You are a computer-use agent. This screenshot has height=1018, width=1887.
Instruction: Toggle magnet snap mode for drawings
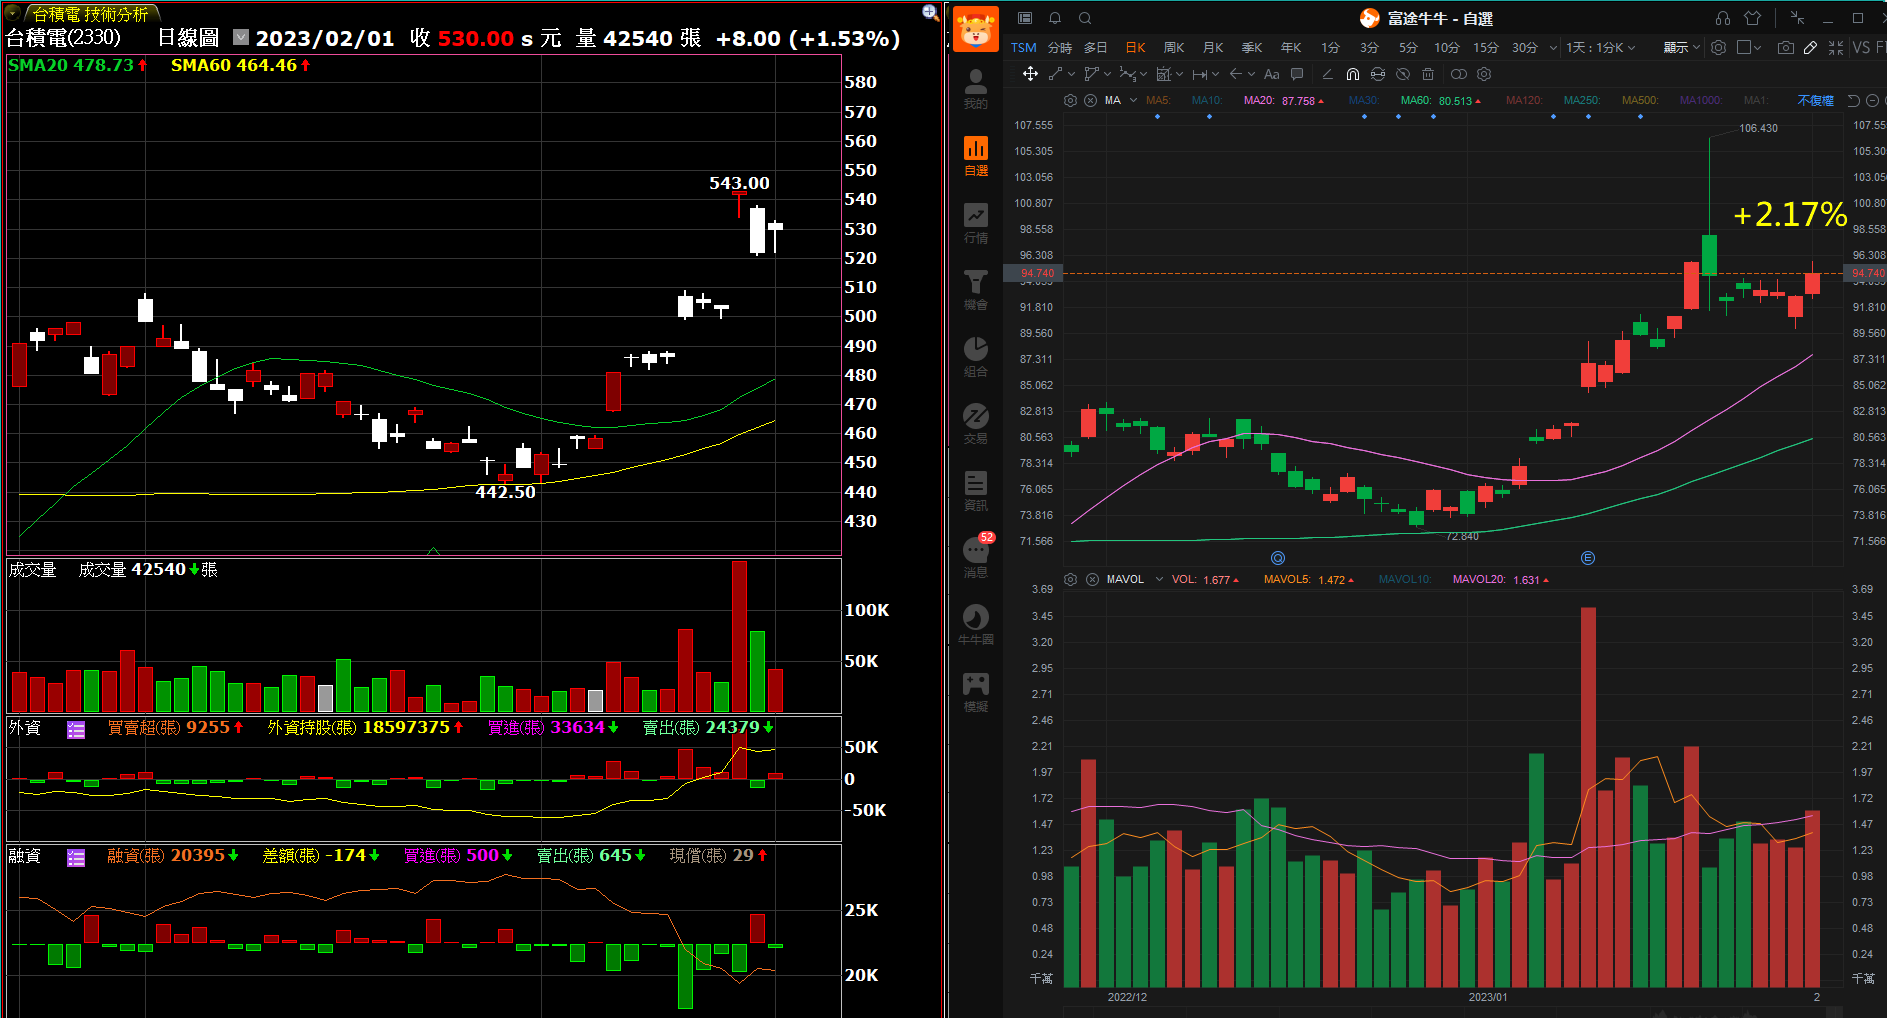pos(1352,74)
